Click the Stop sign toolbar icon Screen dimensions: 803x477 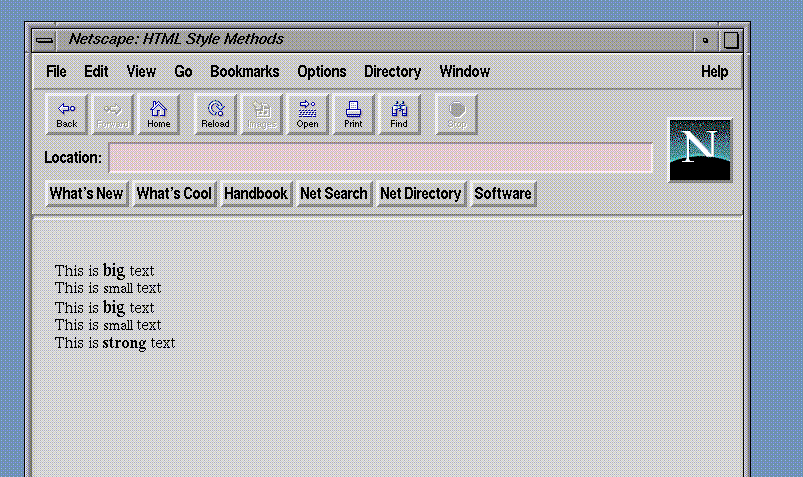(x=457, y=114)
